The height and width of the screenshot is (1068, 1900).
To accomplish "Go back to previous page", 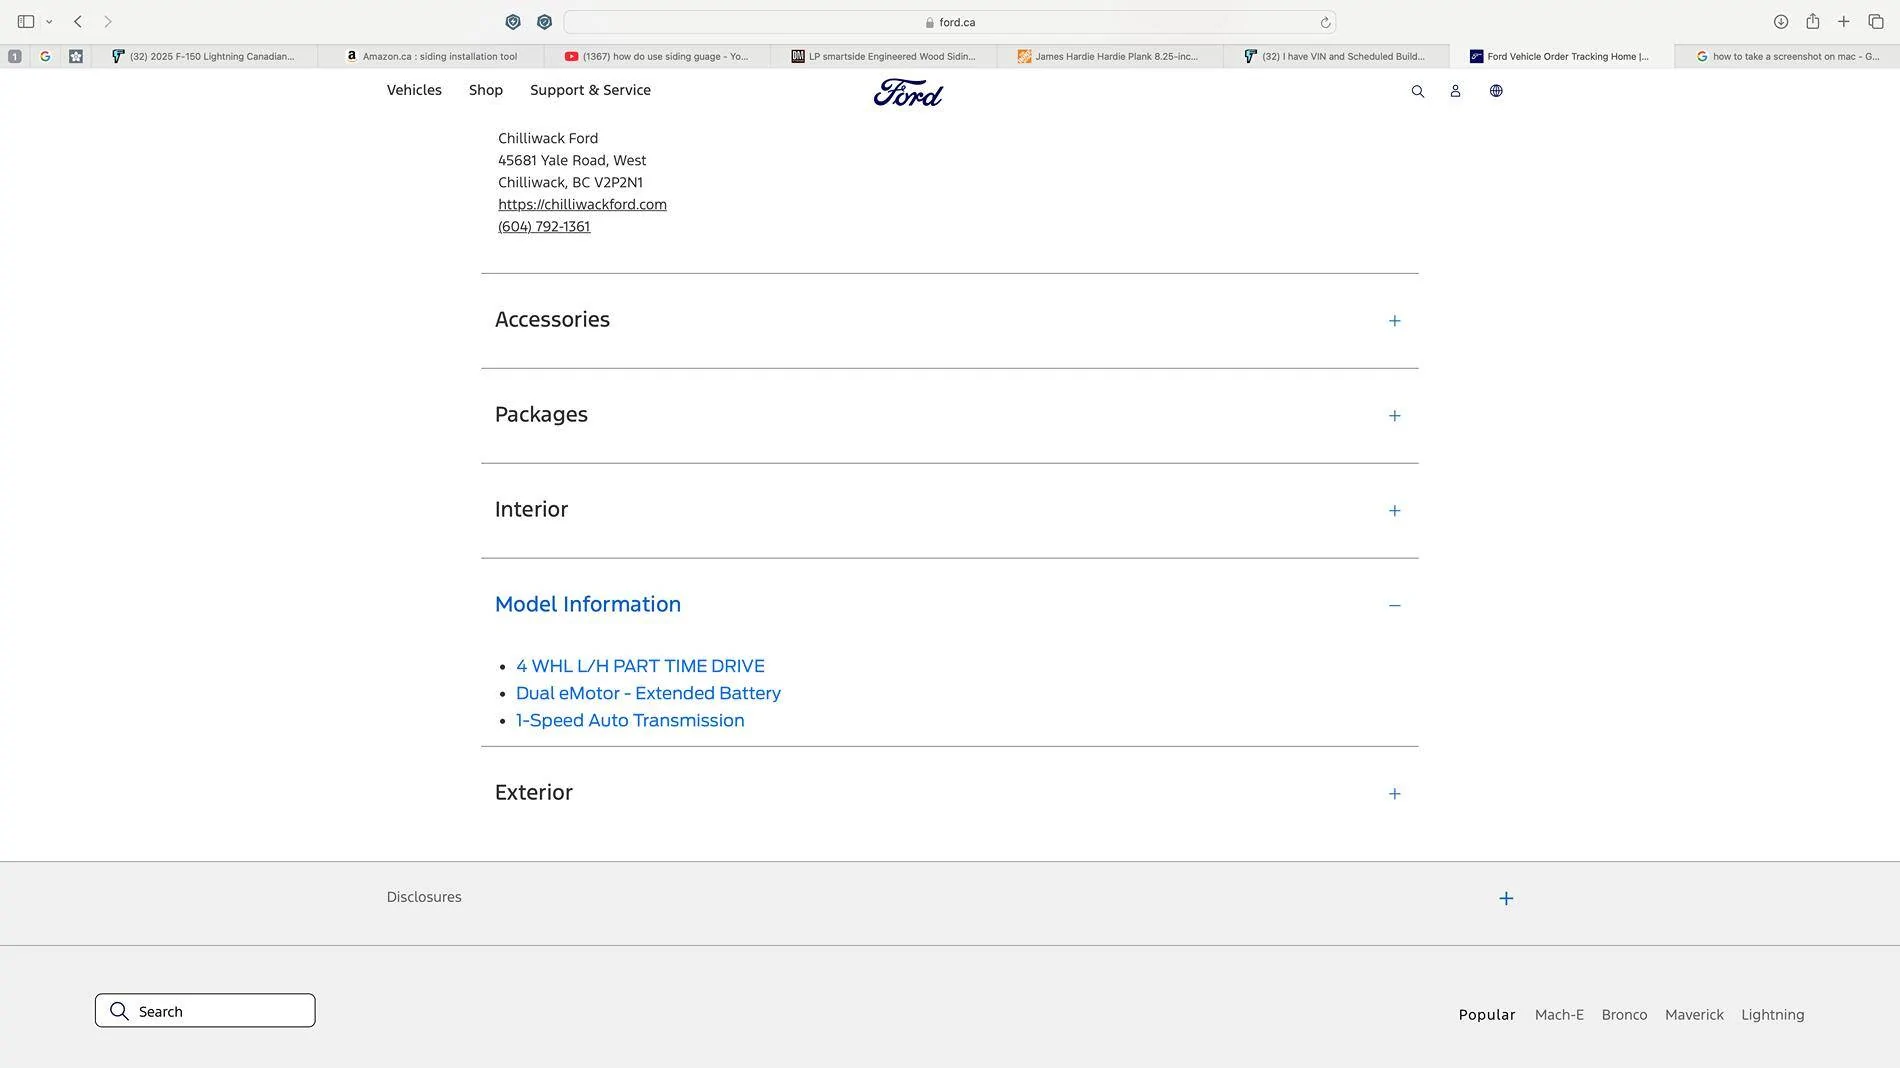I will pos(78,21).
